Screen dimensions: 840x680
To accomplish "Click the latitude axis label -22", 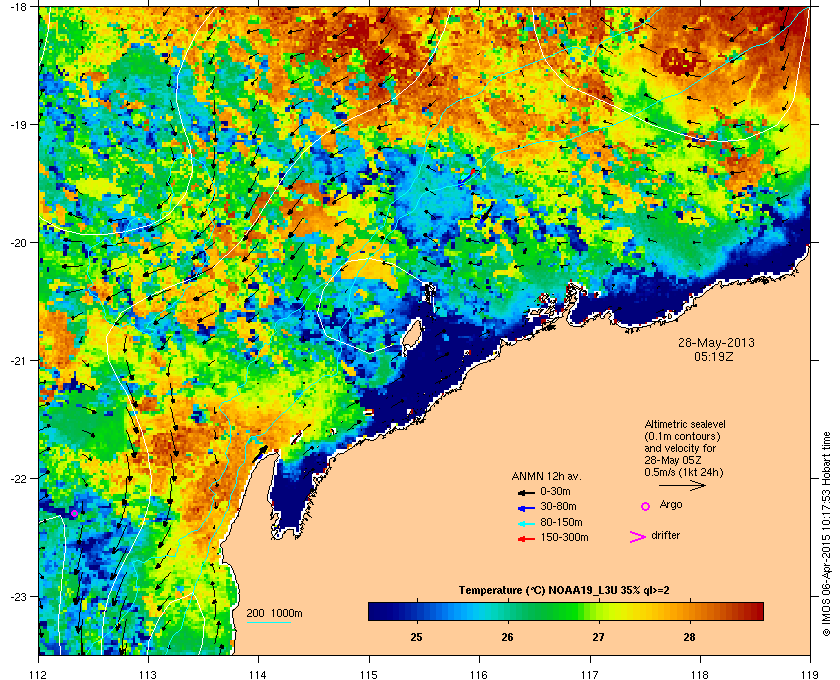I will click(18, 479).
